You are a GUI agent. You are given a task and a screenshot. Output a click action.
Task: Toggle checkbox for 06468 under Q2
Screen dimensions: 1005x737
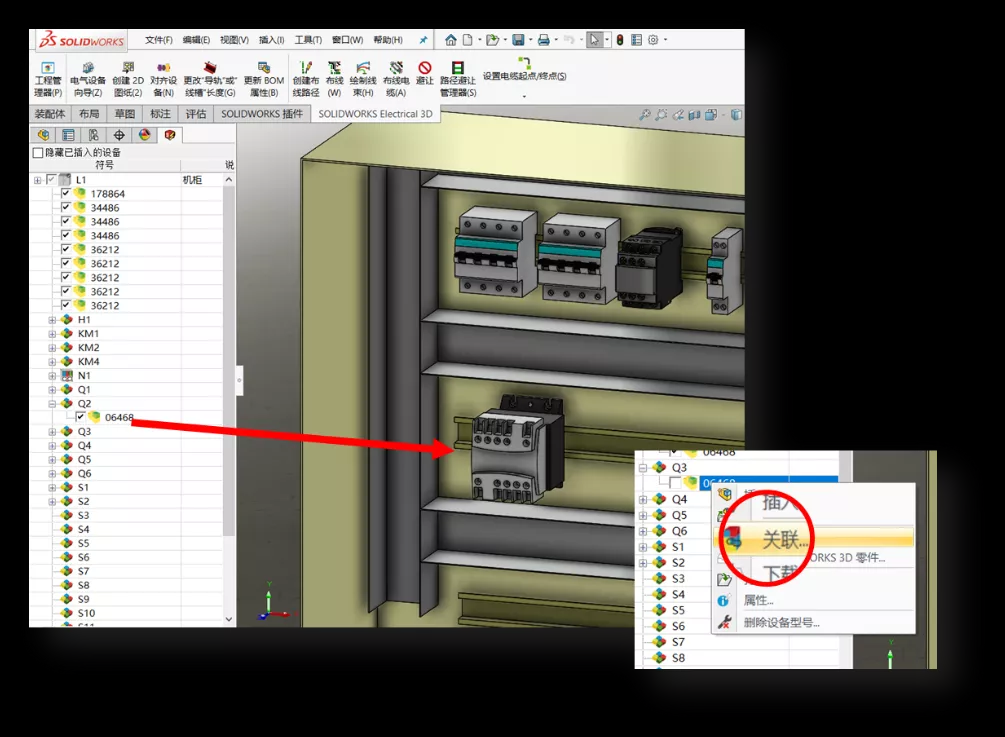pyautogui.click(x=80, y=418)
